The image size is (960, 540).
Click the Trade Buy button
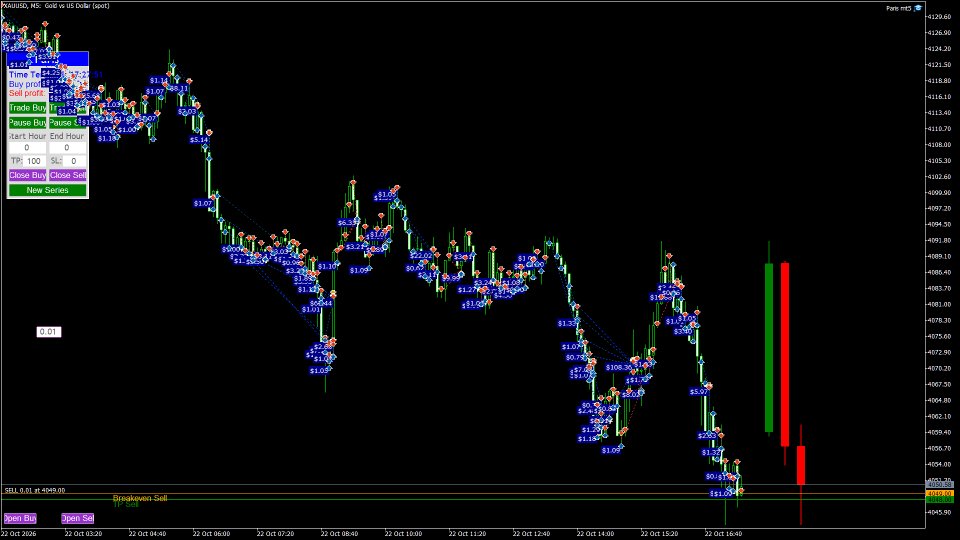(x=28, y=108)
